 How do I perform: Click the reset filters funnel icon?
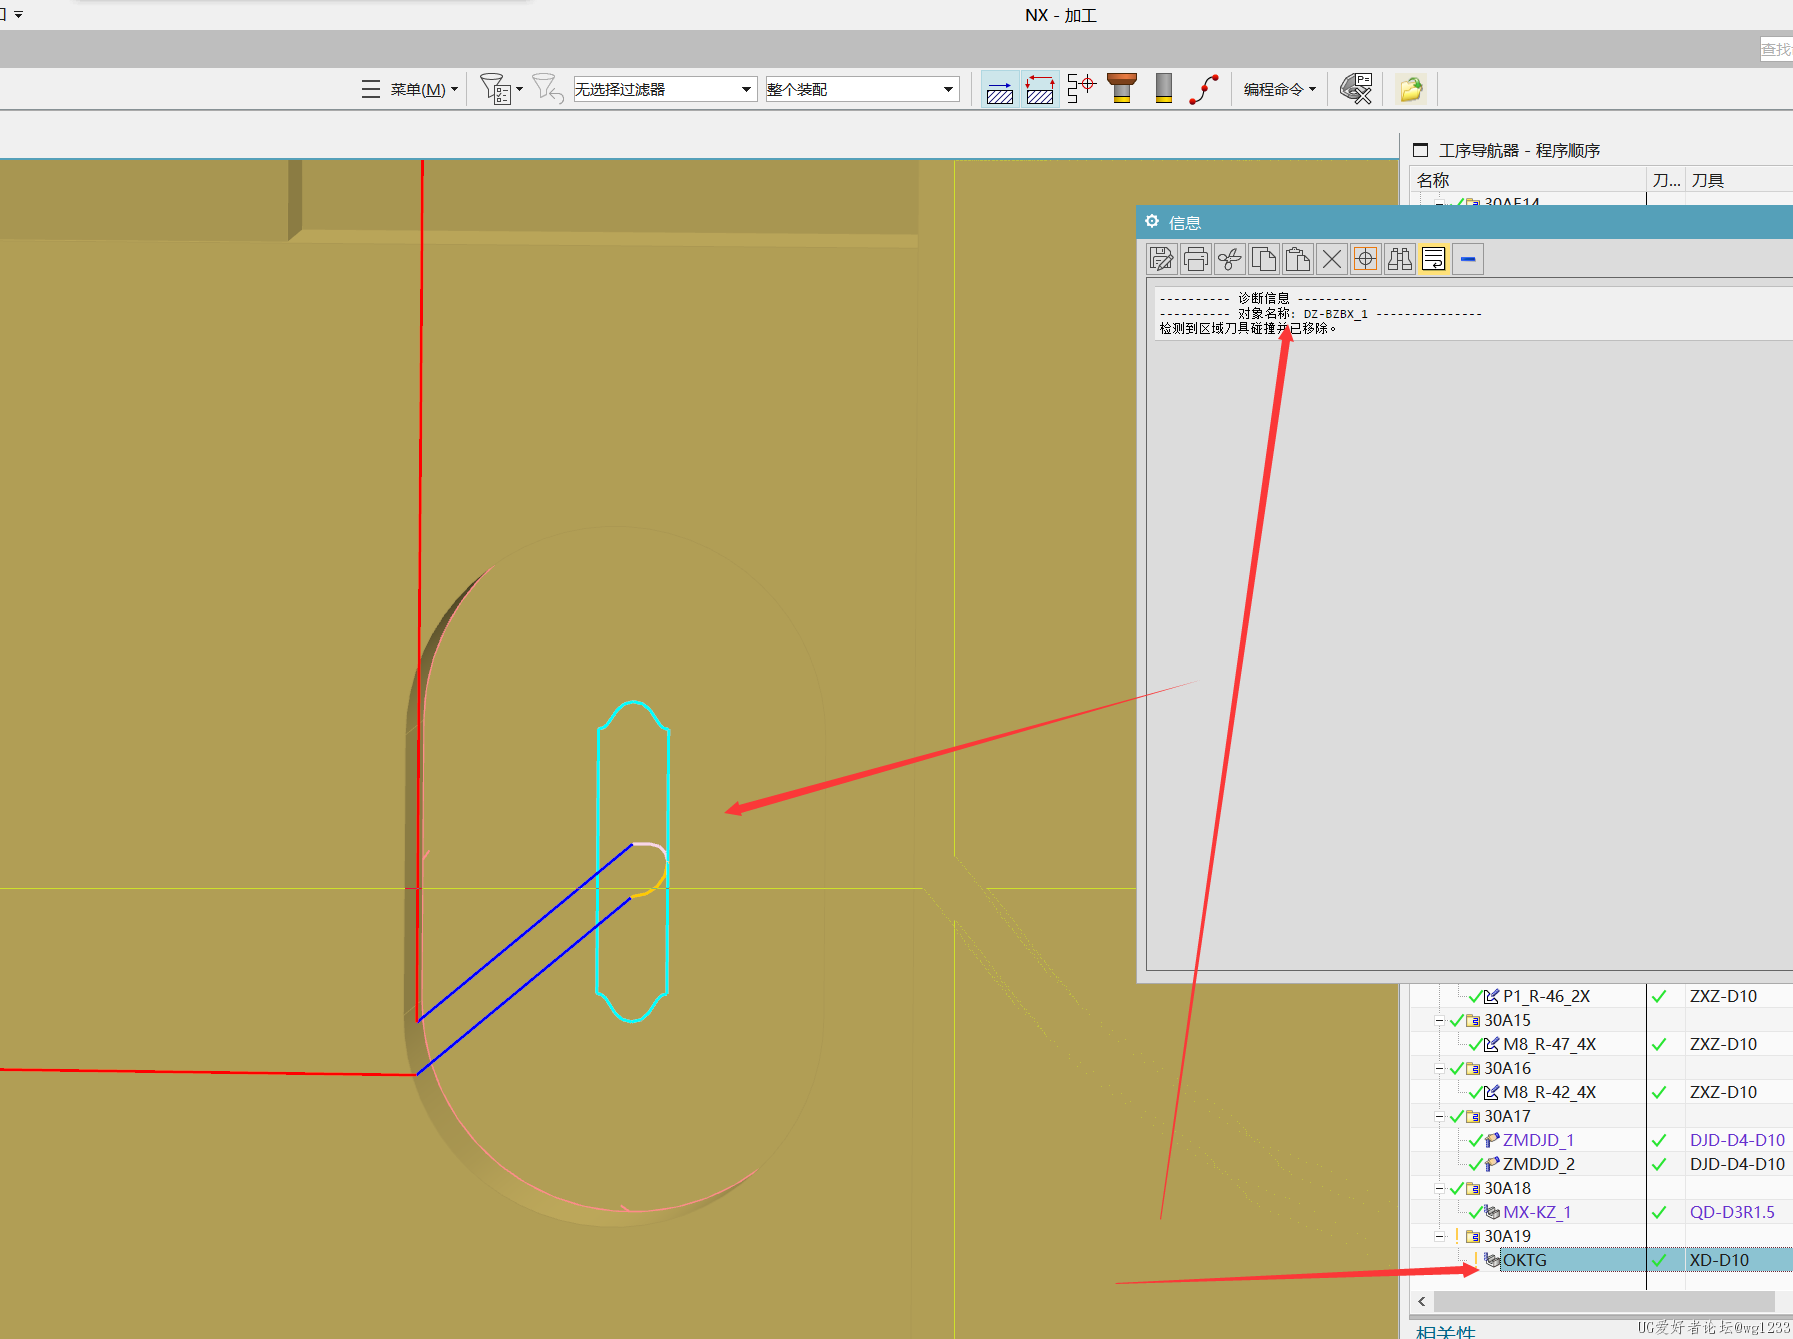pyautogui.click(x=547, y=88)
